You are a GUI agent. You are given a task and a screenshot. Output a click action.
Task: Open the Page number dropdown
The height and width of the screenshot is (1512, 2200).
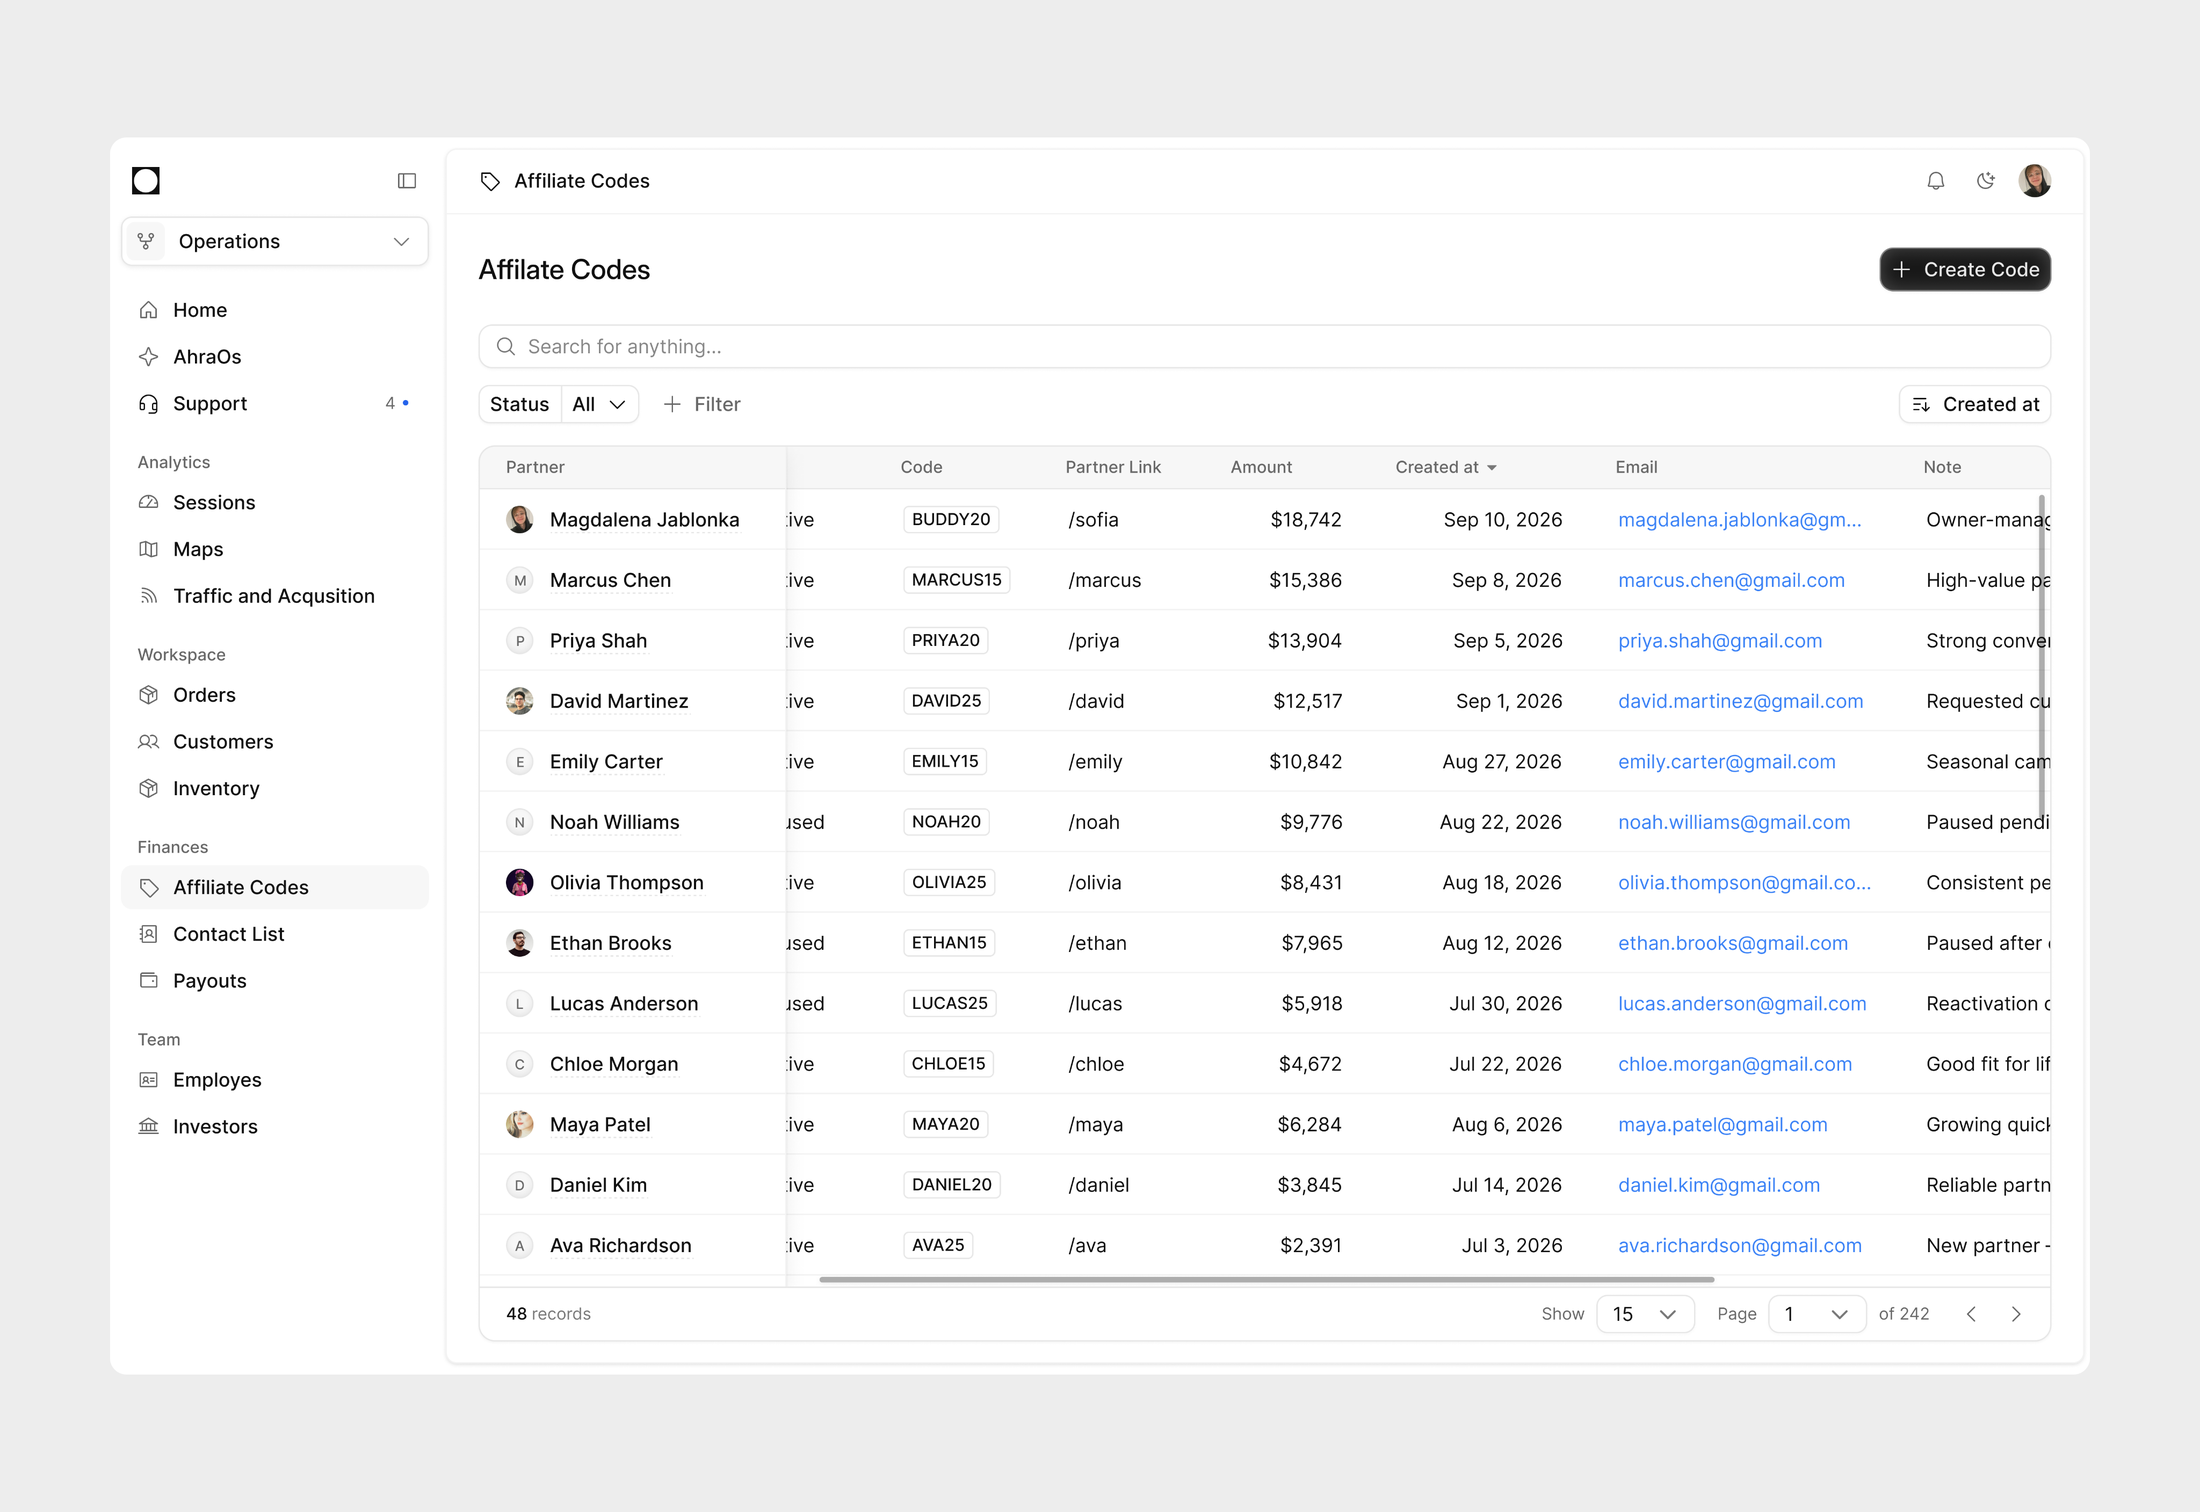pyautogui.click(x=1817, y=1314)
